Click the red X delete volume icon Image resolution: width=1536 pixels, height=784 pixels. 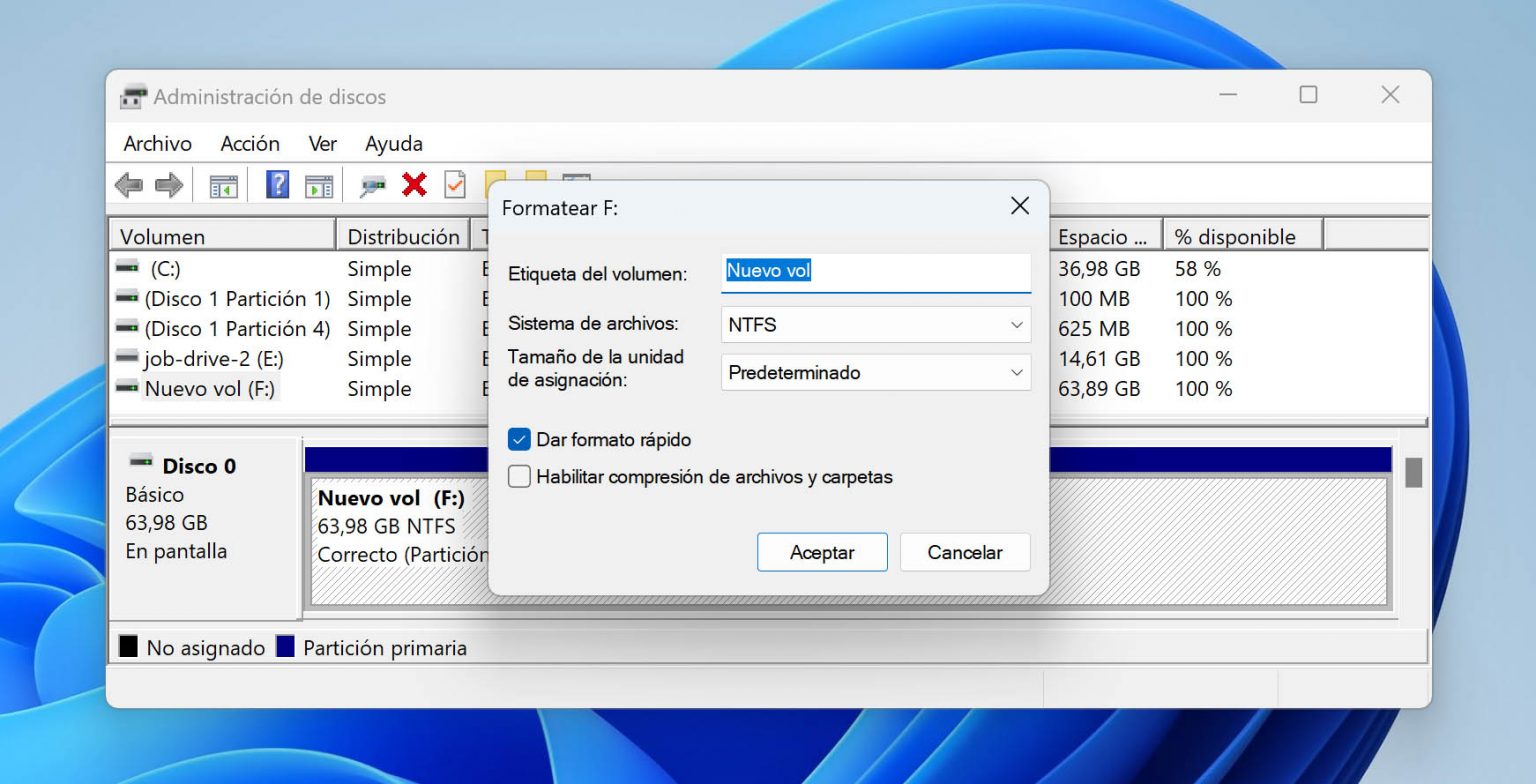click(x=414, y=184)
